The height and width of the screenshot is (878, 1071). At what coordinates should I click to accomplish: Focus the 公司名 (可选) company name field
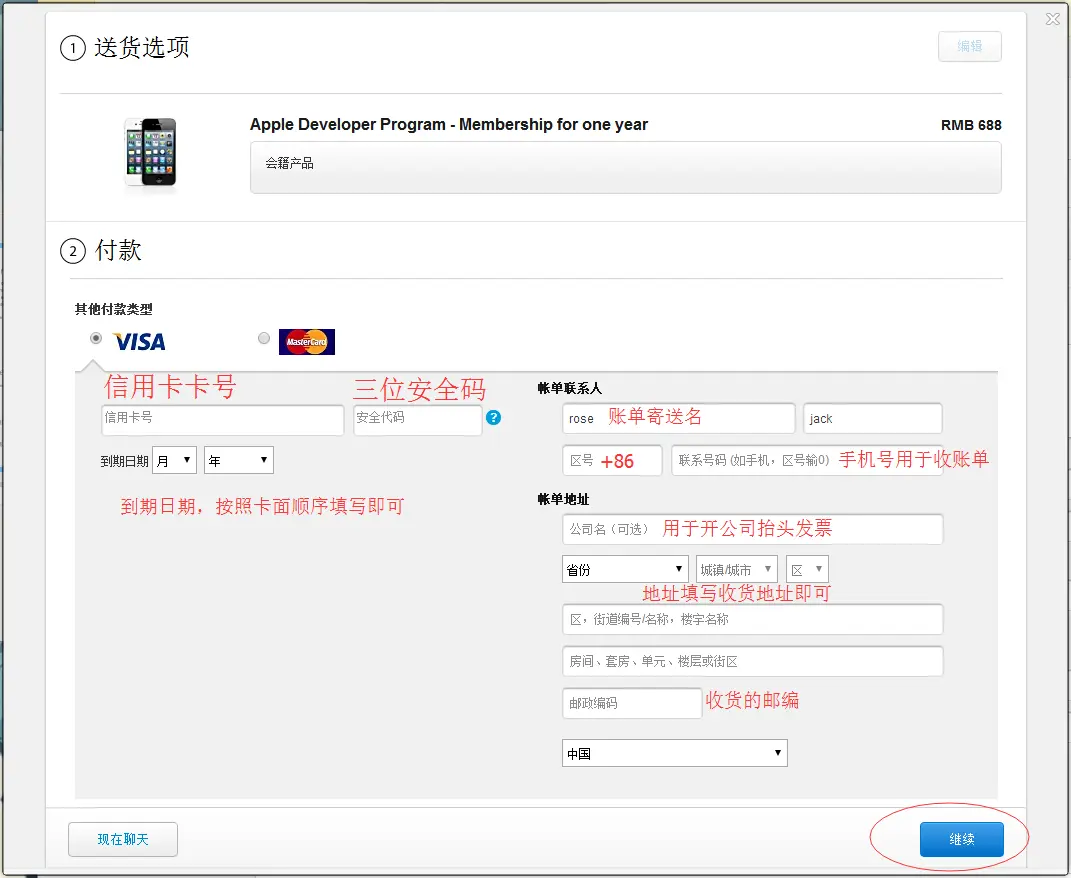753,529
